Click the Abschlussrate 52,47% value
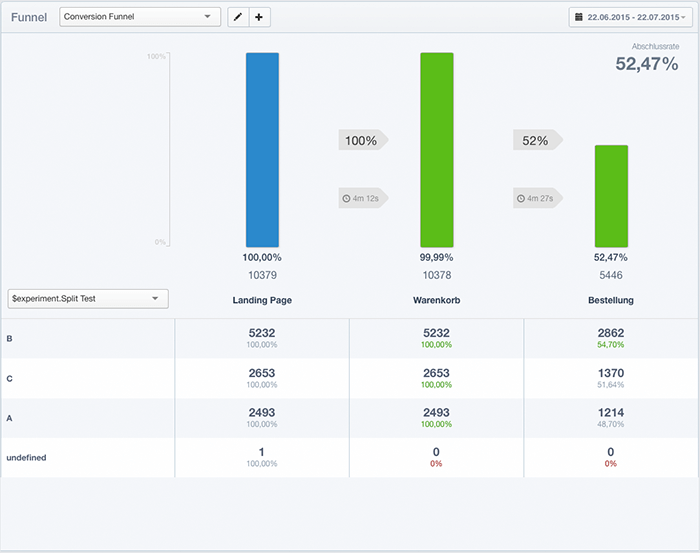This screenshot has width=700, height=553. (647, 64)
